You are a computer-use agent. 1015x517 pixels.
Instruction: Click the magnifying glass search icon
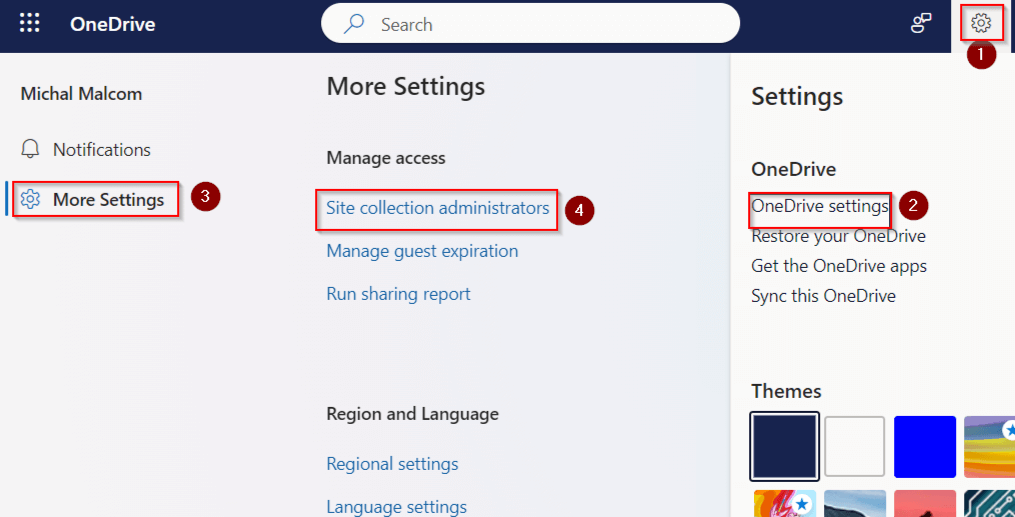click(354, 24)
